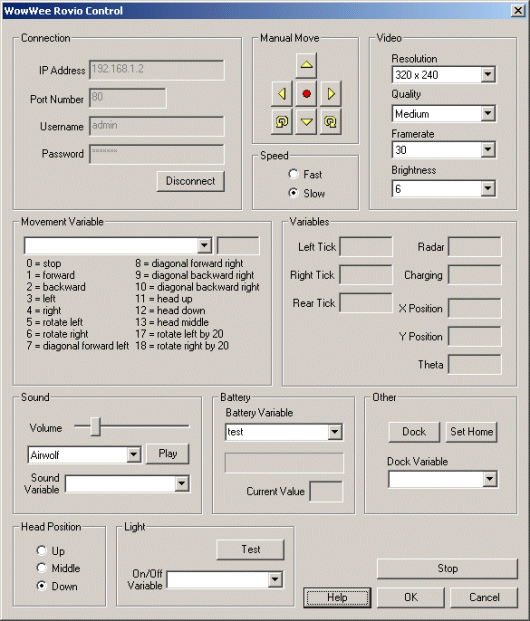
Task: Click the '0 = stop' legend text
Action: click(44, 263)
